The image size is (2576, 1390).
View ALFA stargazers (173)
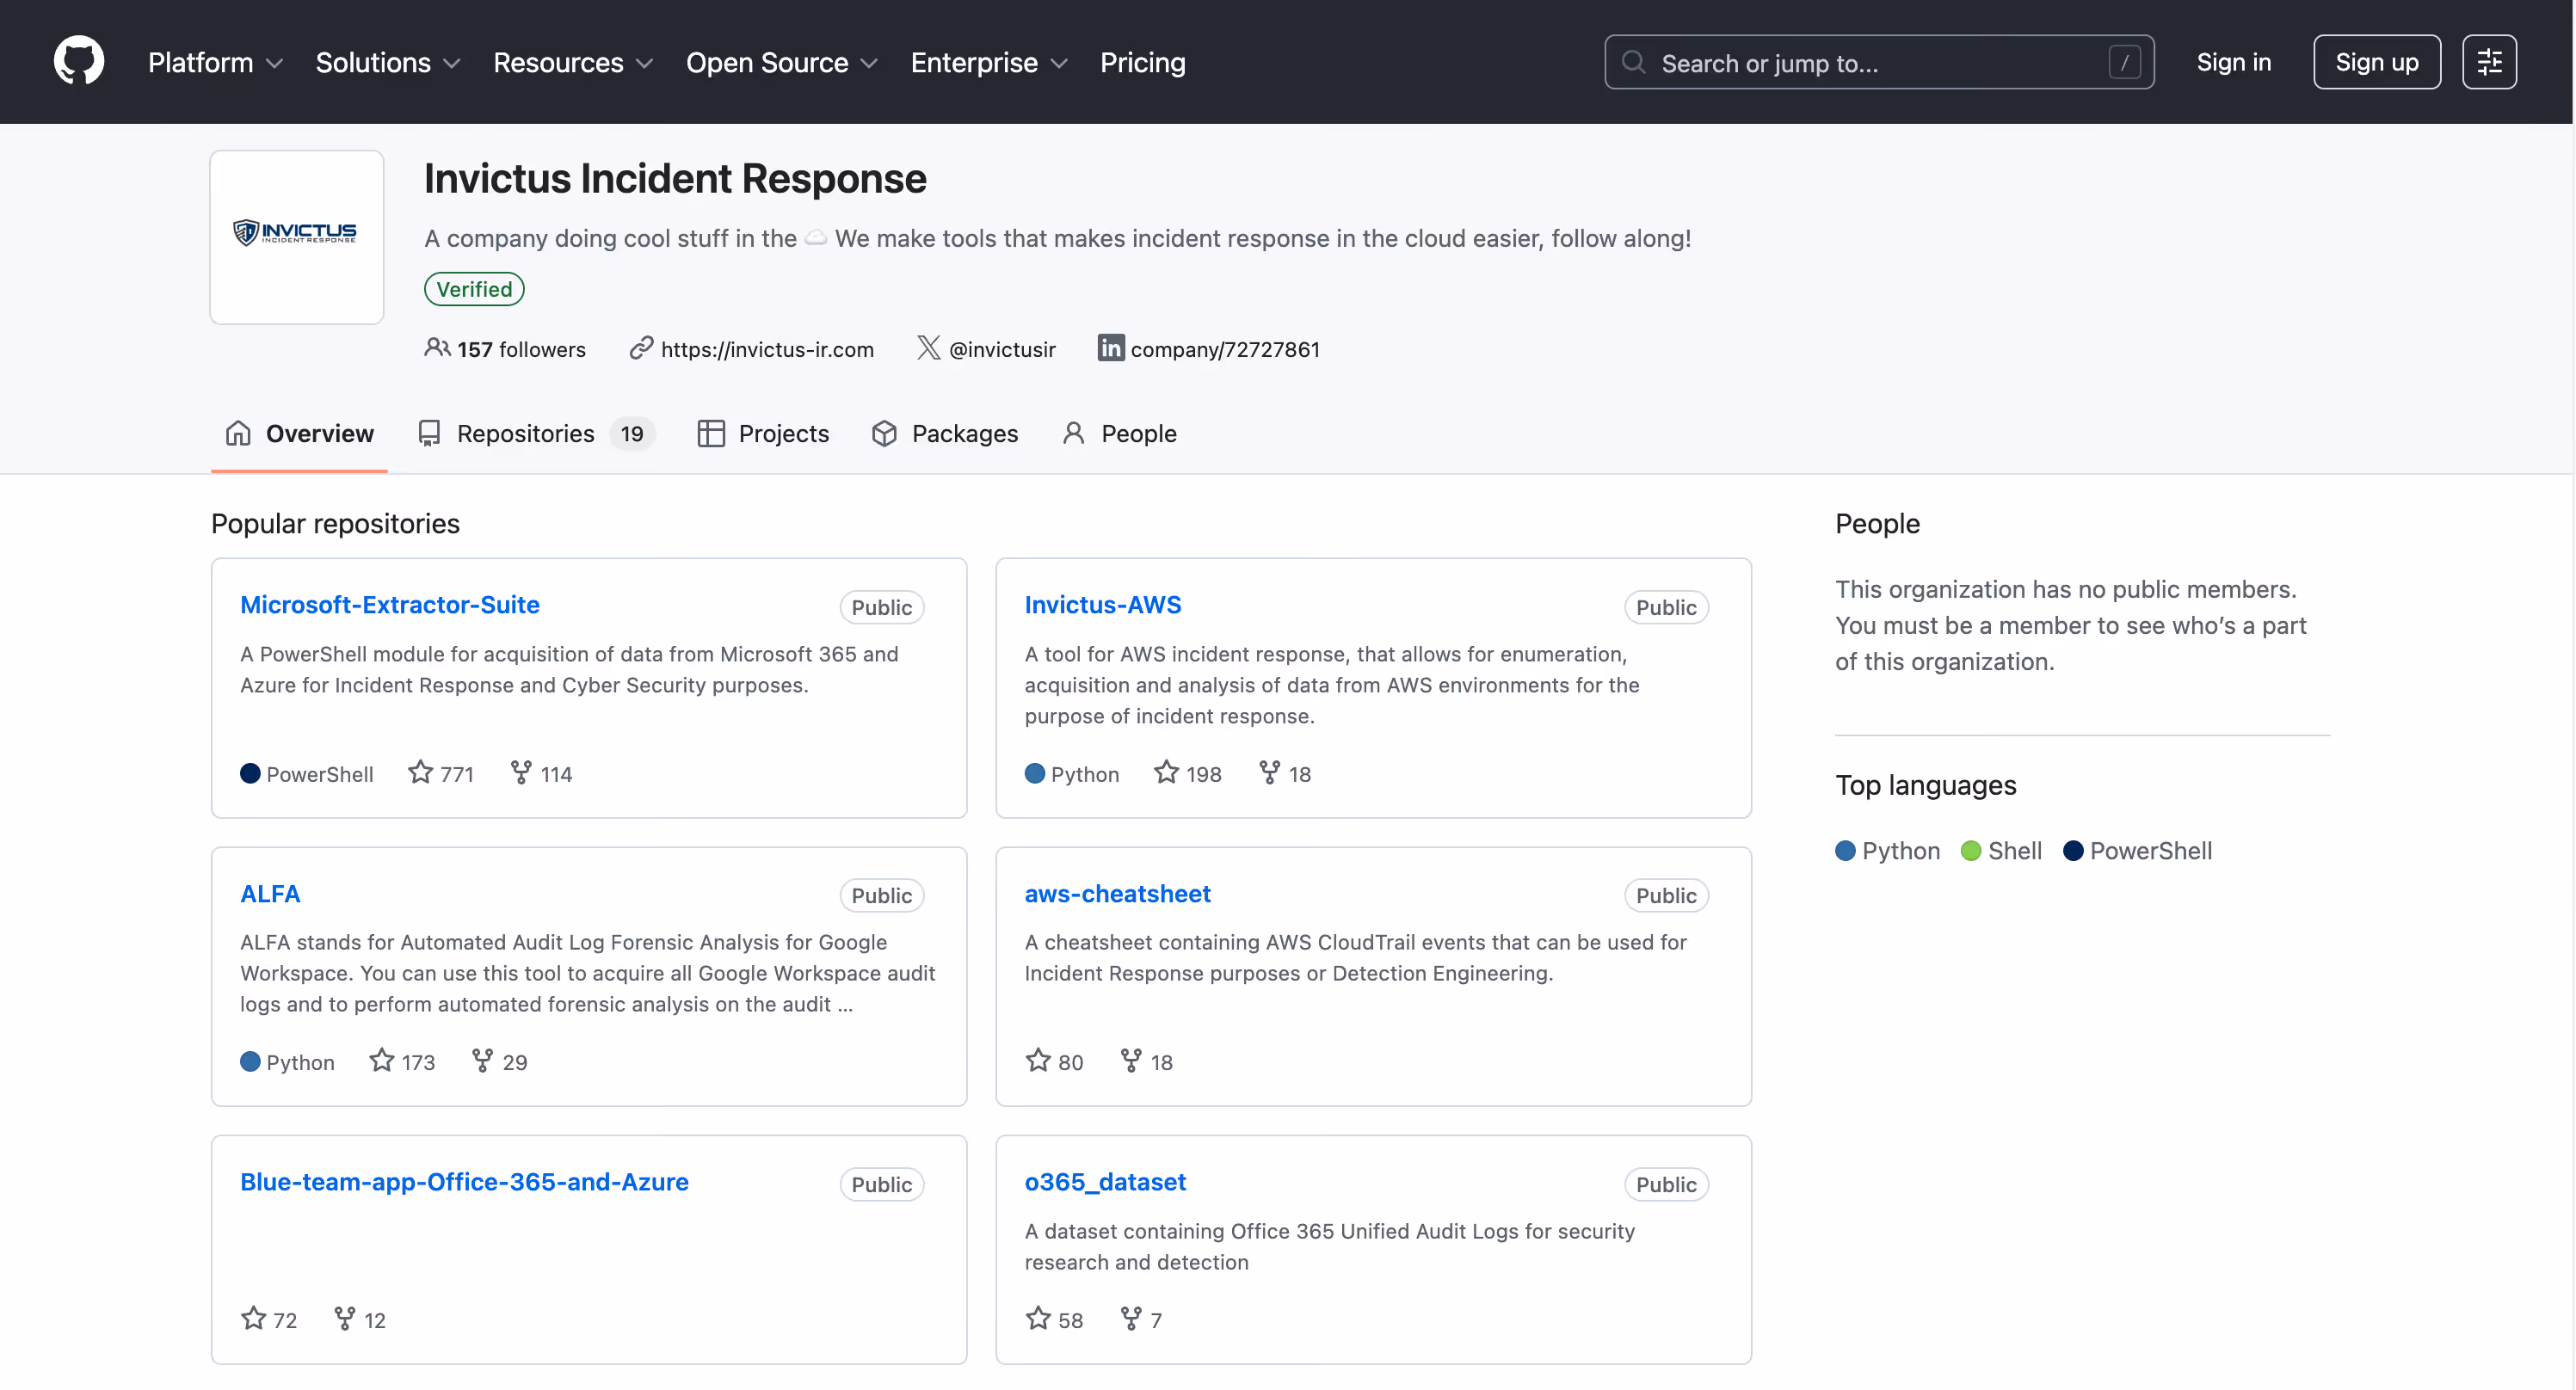click(x=402, y=1061)
